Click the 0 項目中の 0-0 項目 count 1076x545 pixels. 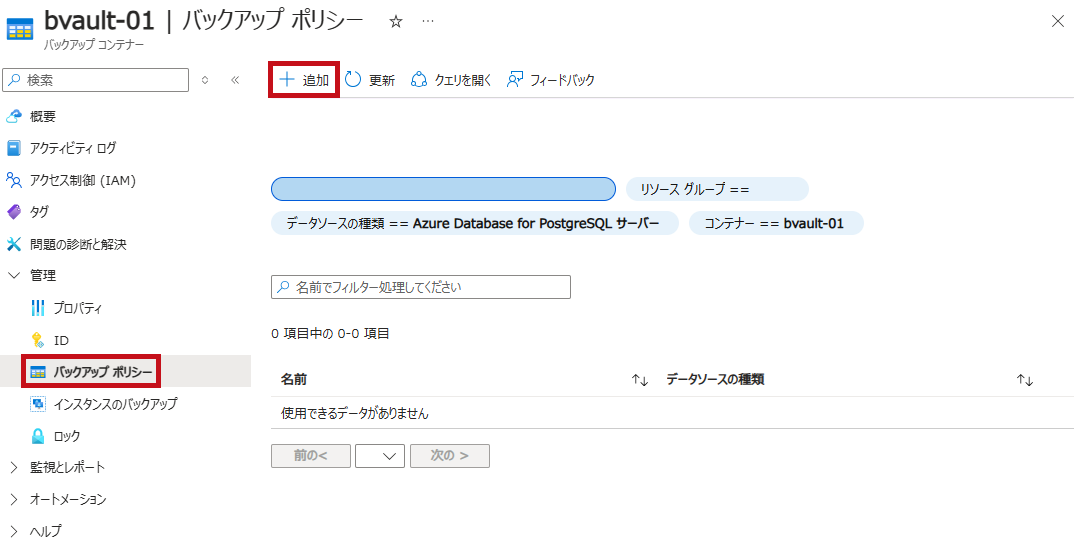[x=330, y=334]
